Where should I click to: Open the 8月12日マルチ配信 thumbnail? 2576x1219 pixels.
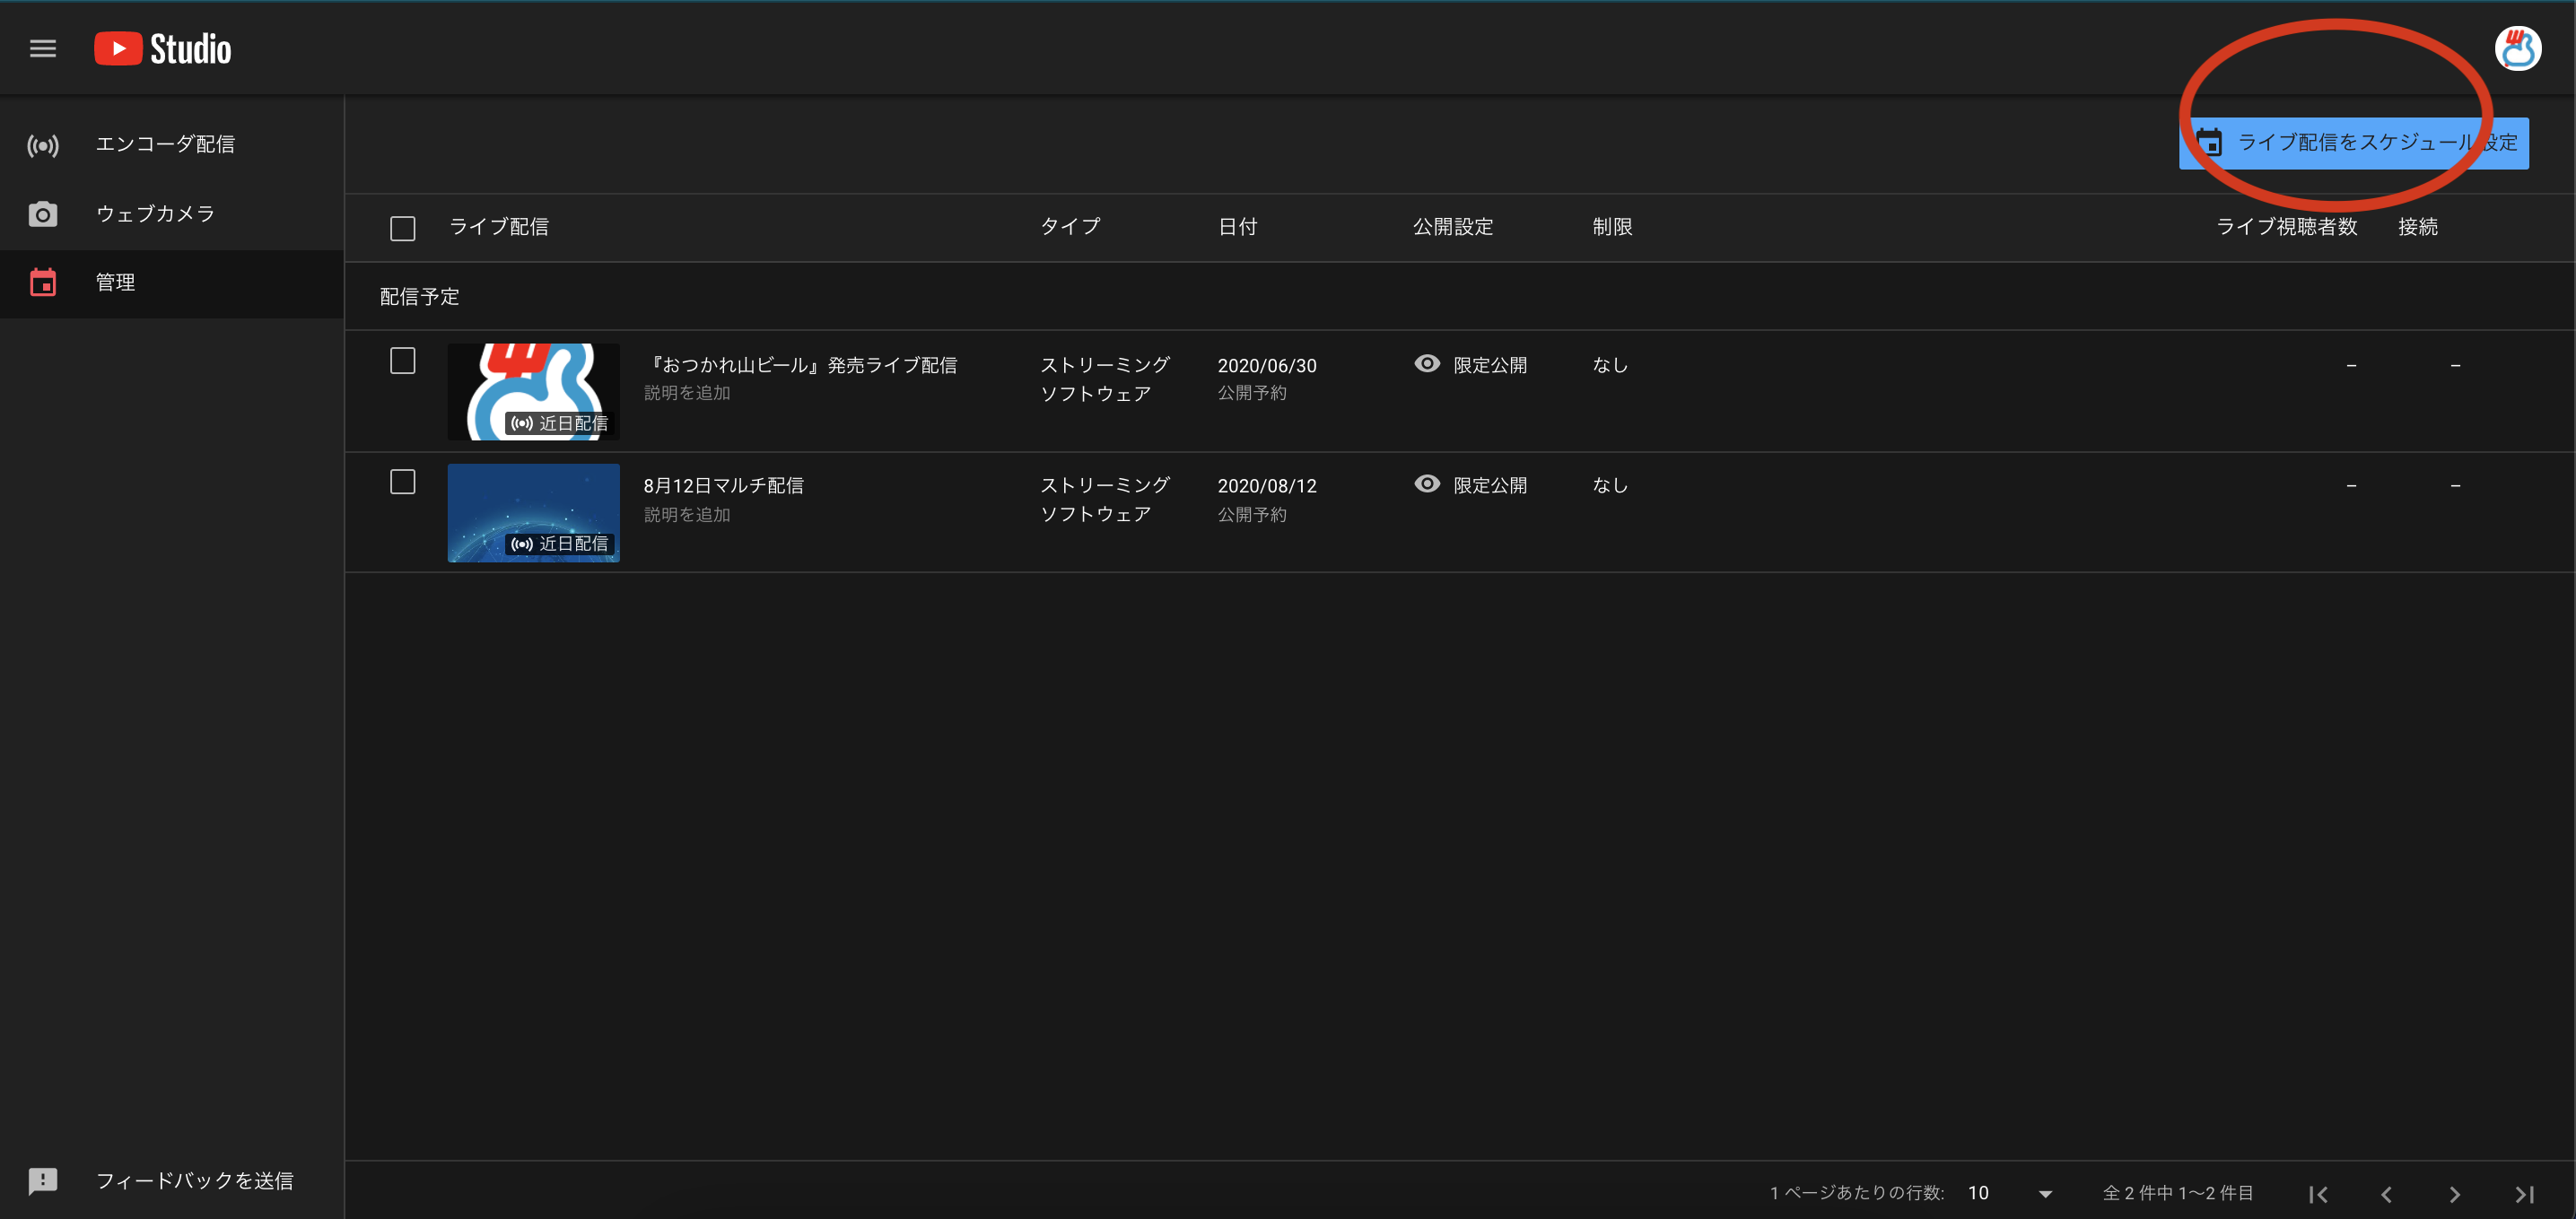[x=533, y=512]
